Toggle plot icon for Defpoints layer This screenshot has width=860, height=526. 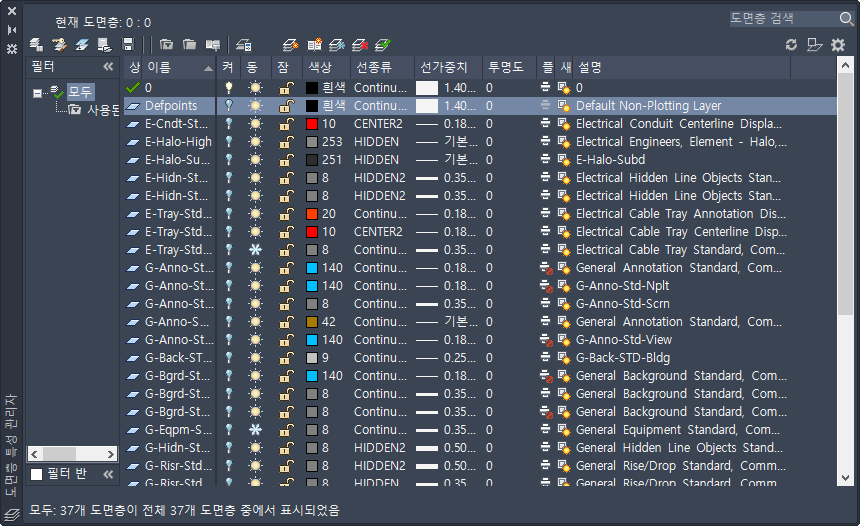545,105
